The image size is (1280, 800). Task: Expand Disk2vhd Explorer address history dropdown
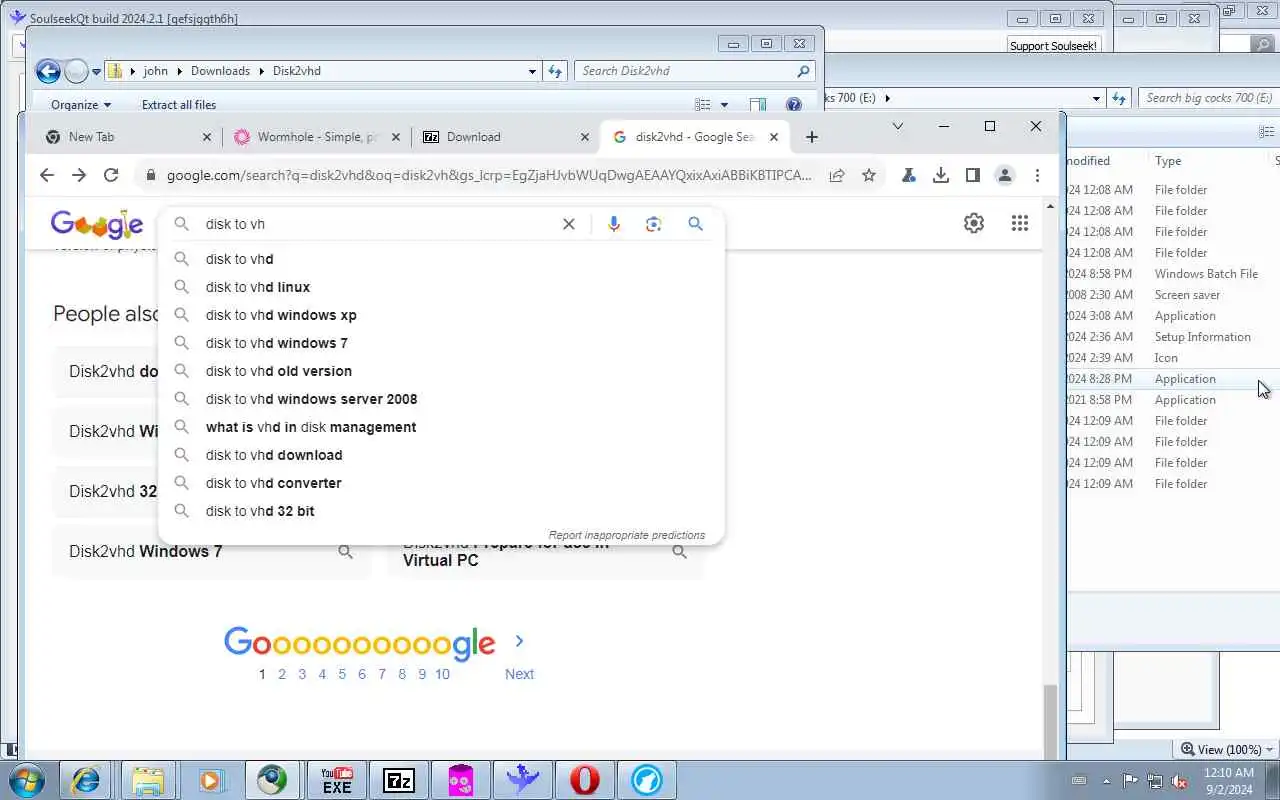click(532, 71)
